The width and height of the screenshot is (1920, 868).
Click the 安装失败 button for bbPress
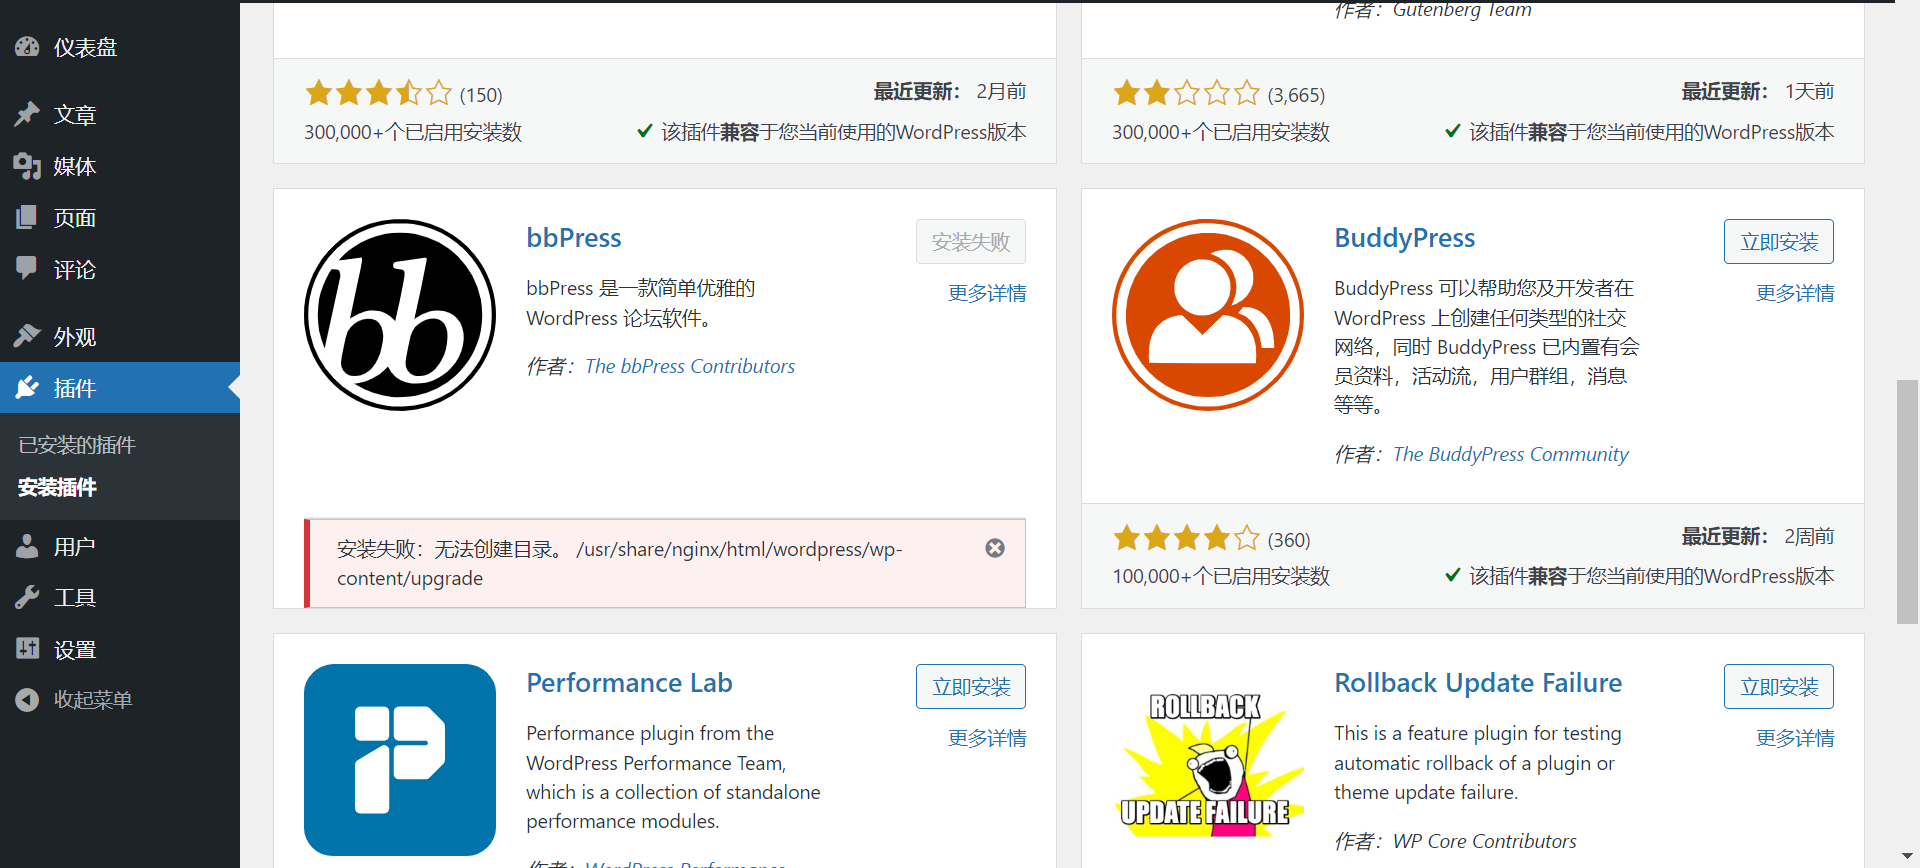pos(971,242)
